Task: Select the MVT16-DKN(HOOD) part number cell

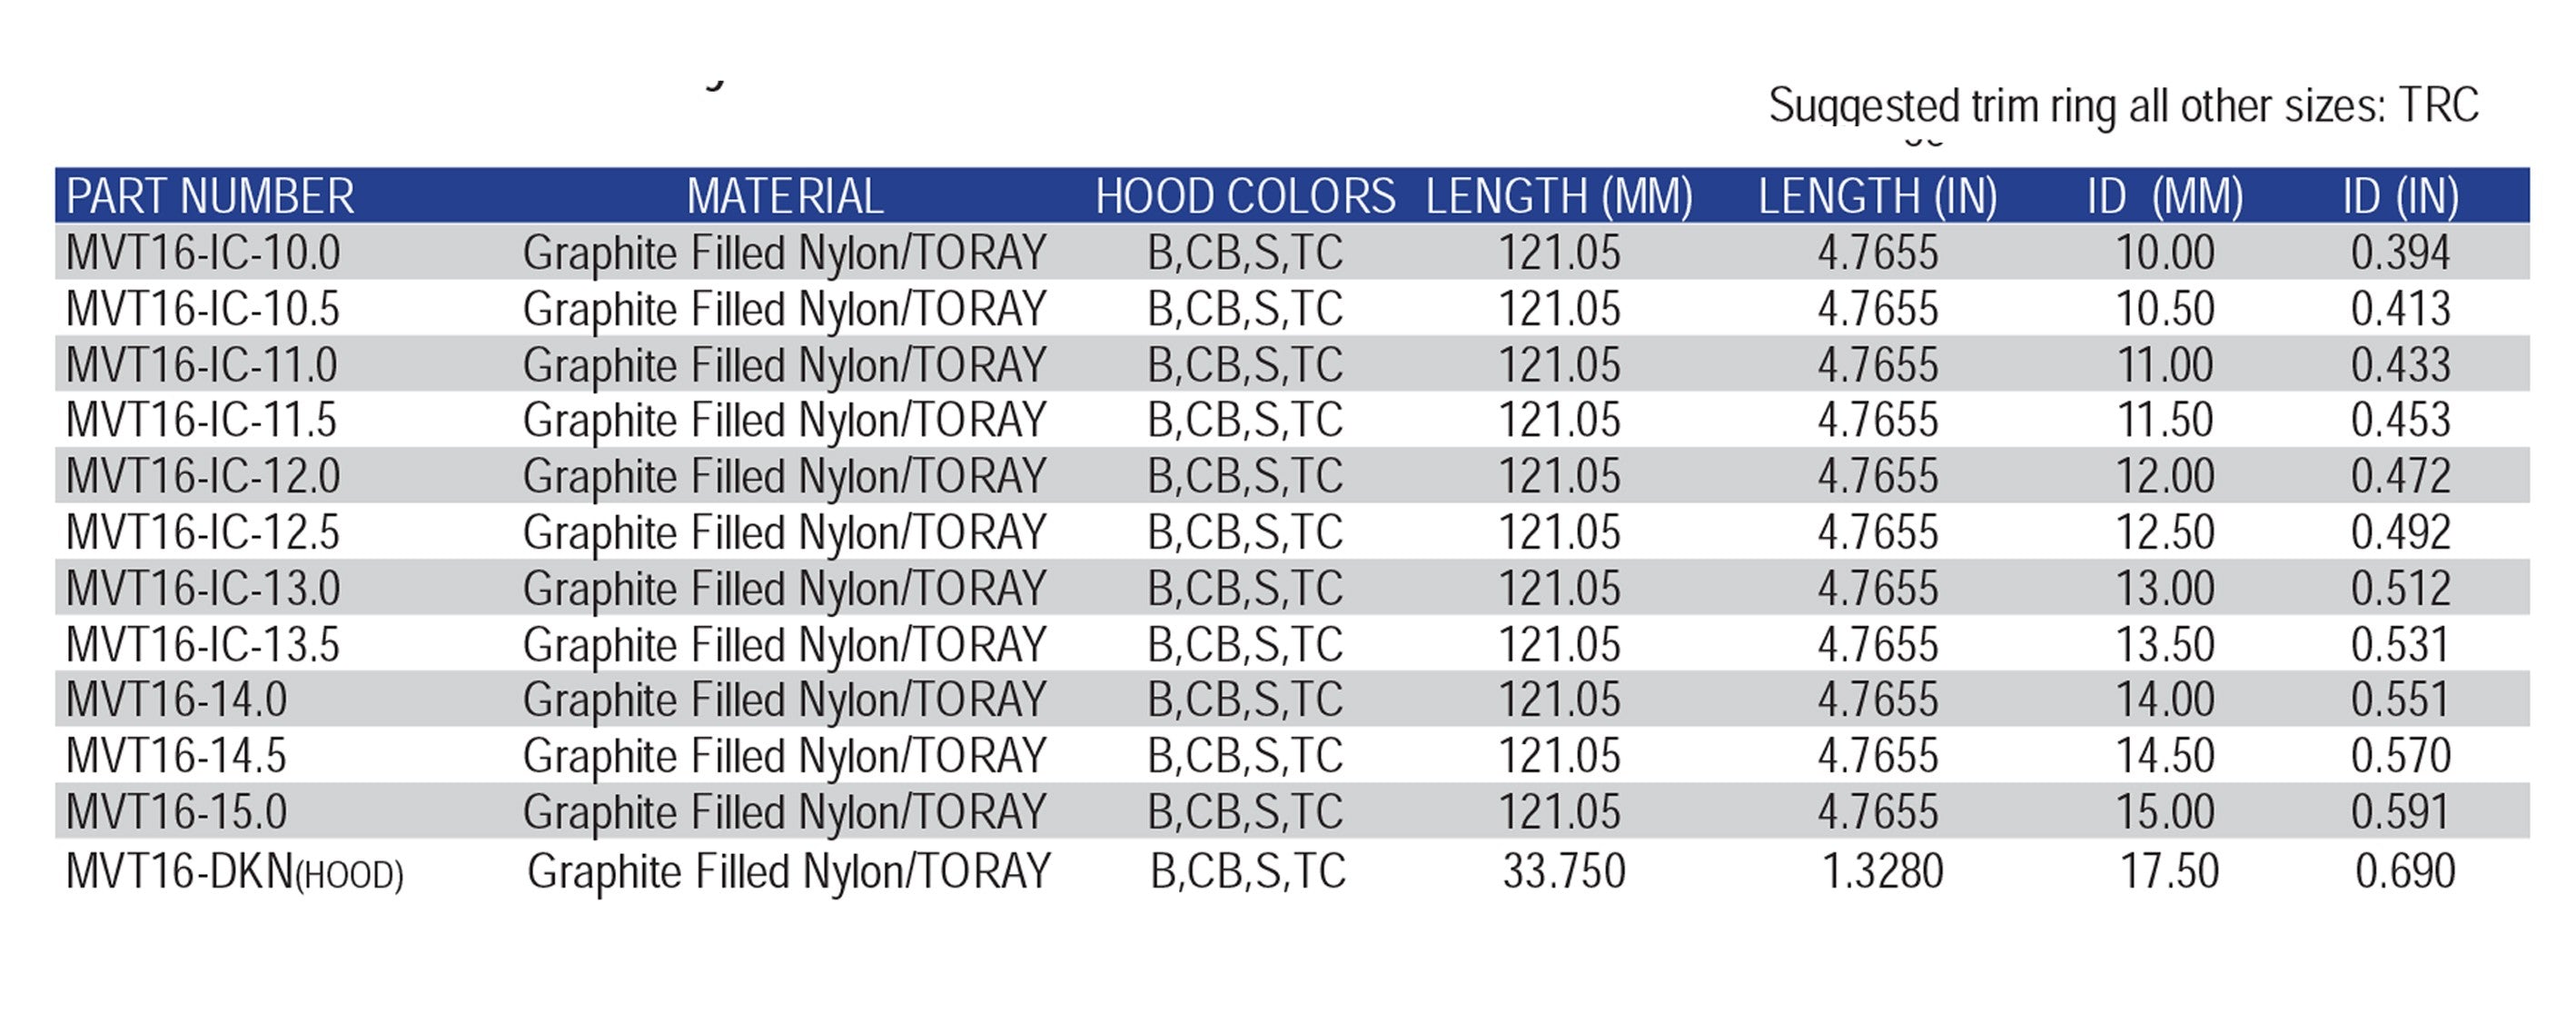Action: coord(234,872)
